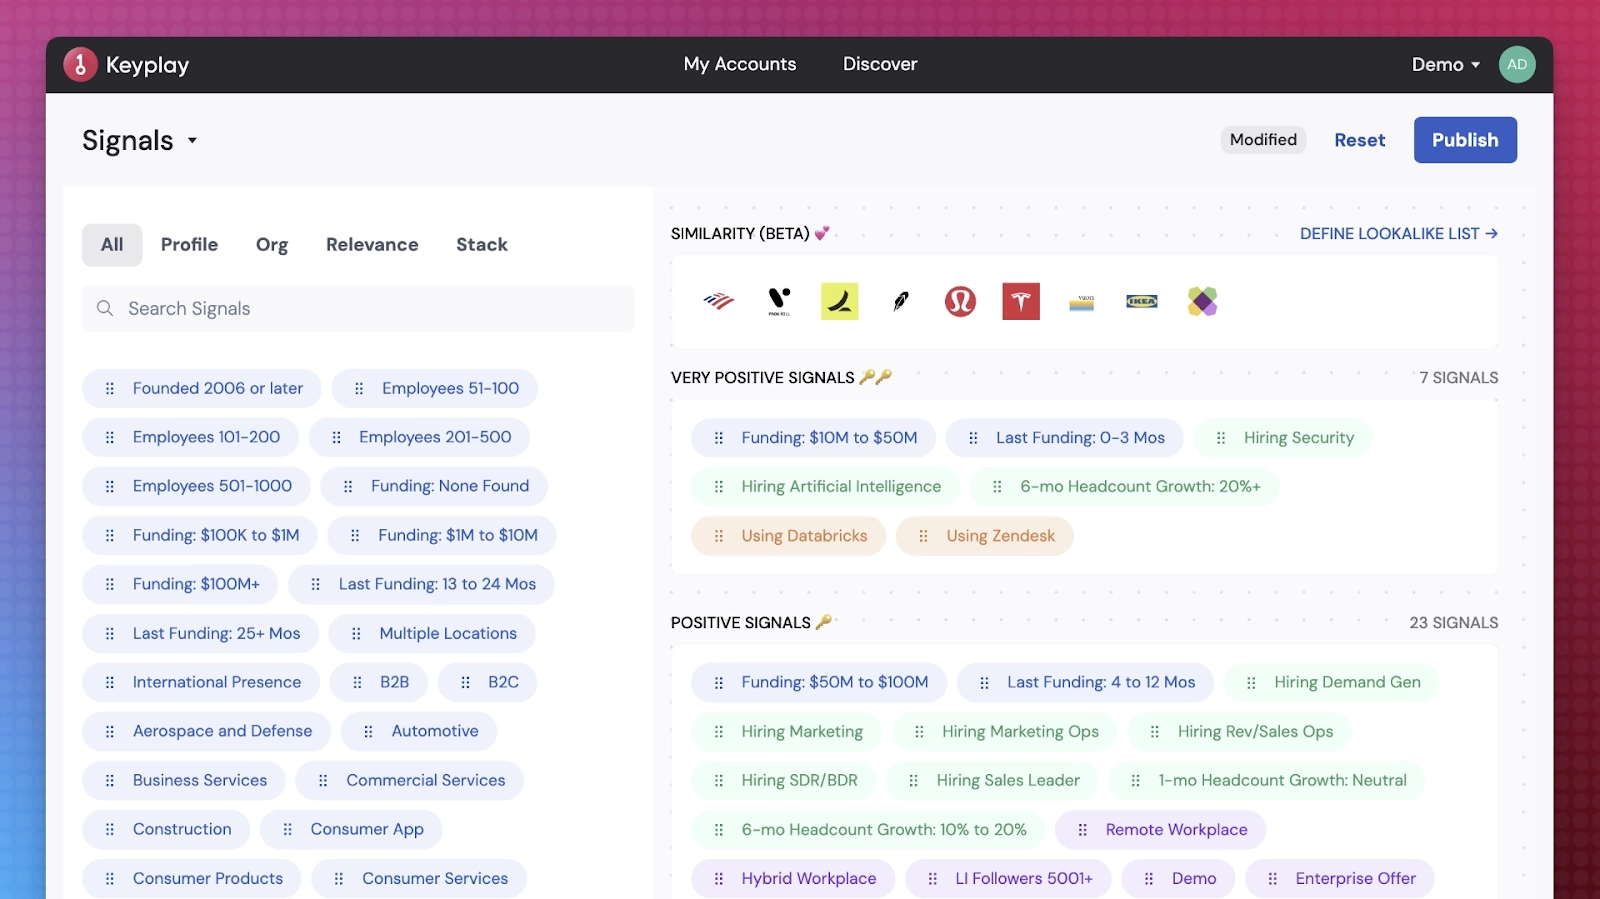Select the Multiple Locations chip
Screen dimensions: 1600x899
click(x=432, y=633)
